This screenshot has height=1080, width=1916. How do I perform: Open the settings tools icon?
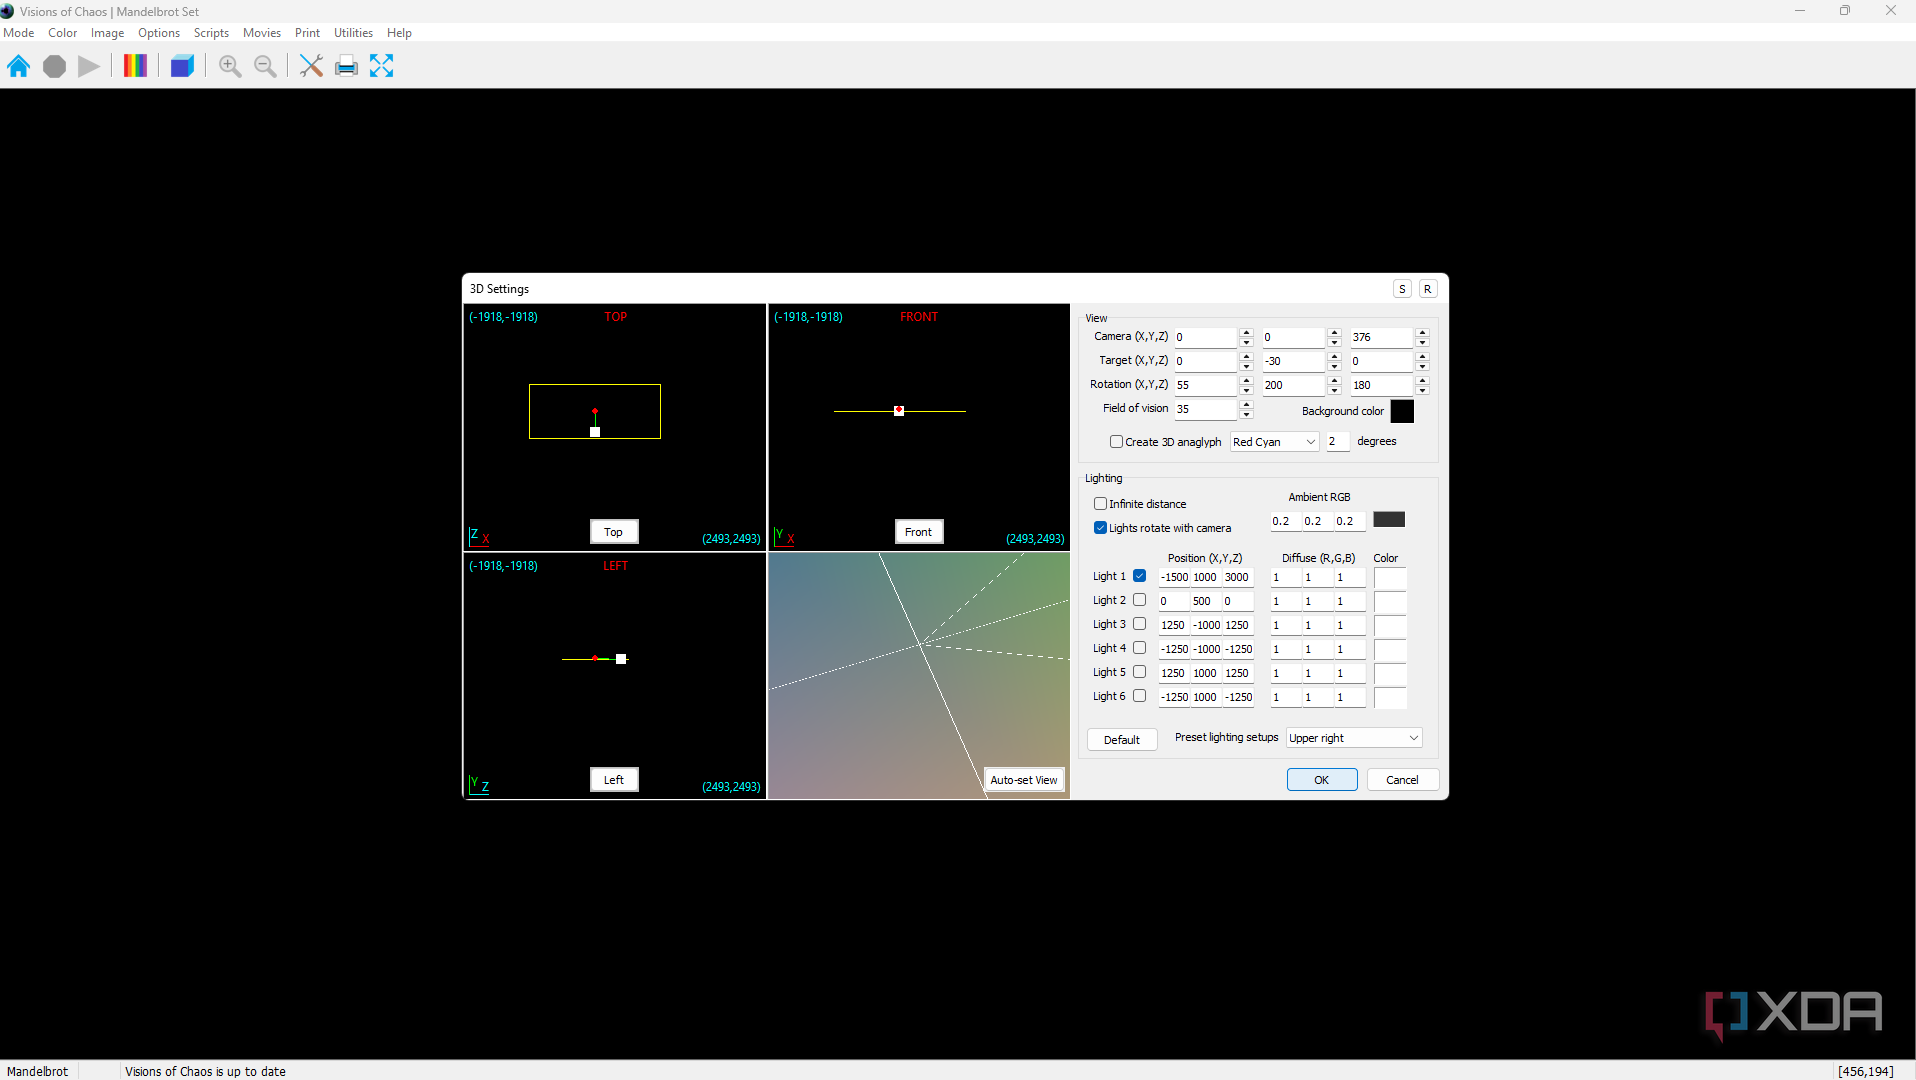[311, 66]
